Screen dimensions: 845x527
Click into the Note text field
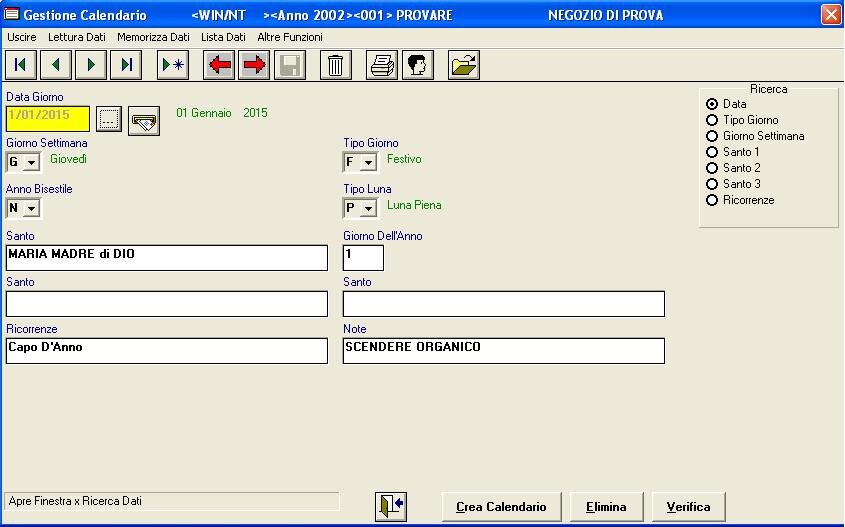[503, 350]
